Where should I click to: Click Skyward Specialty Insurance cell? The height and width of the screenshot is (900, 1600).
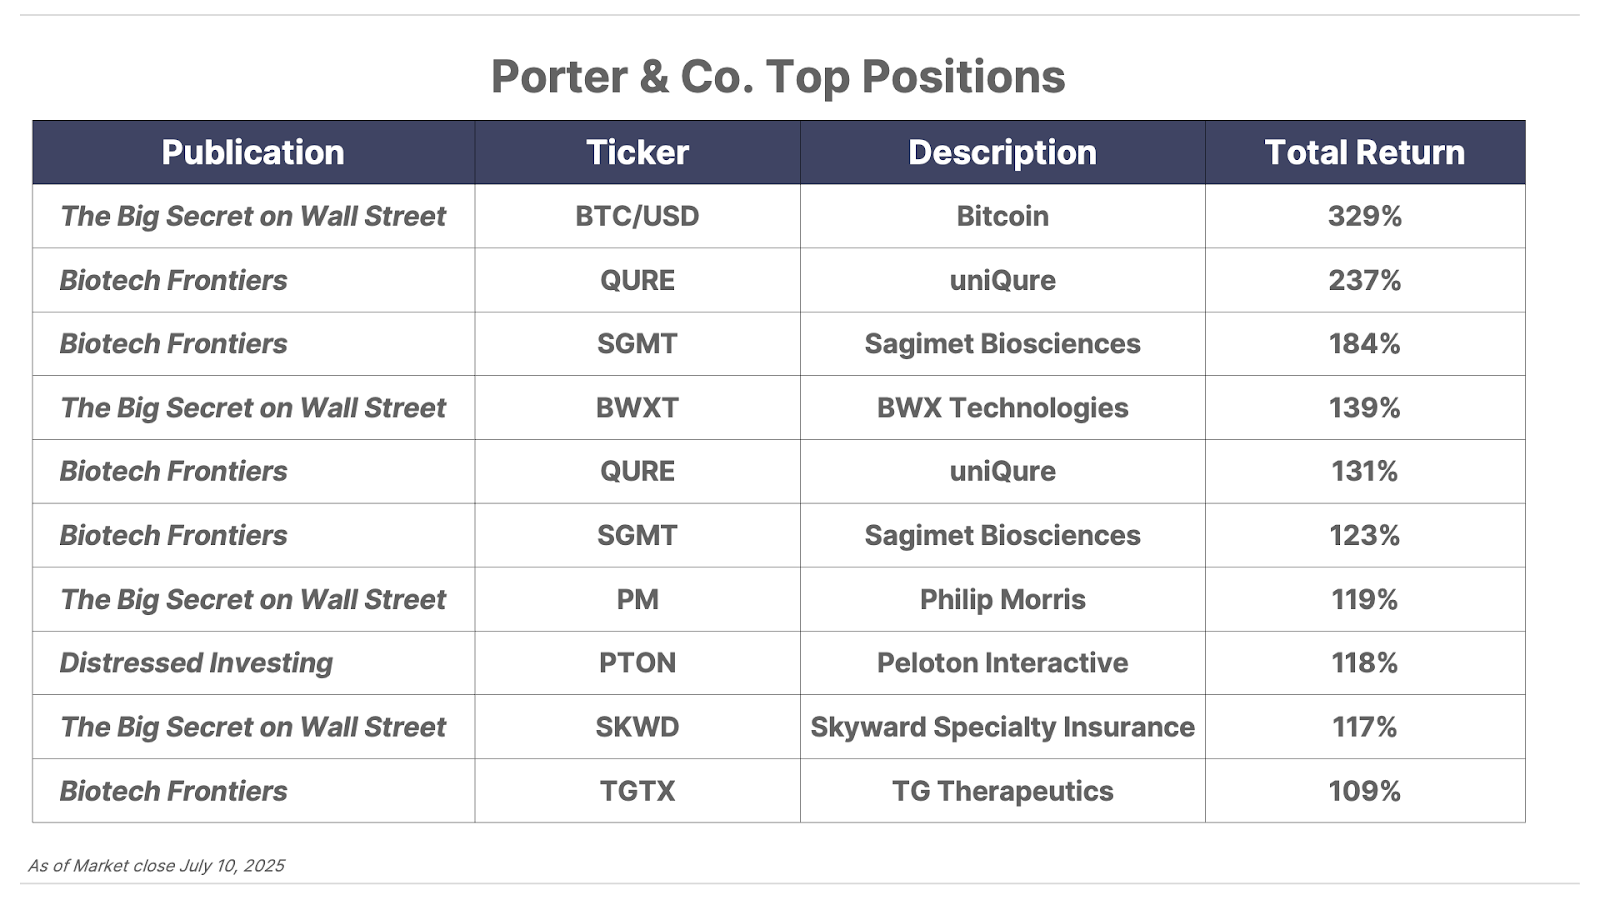pos(1002,727)
